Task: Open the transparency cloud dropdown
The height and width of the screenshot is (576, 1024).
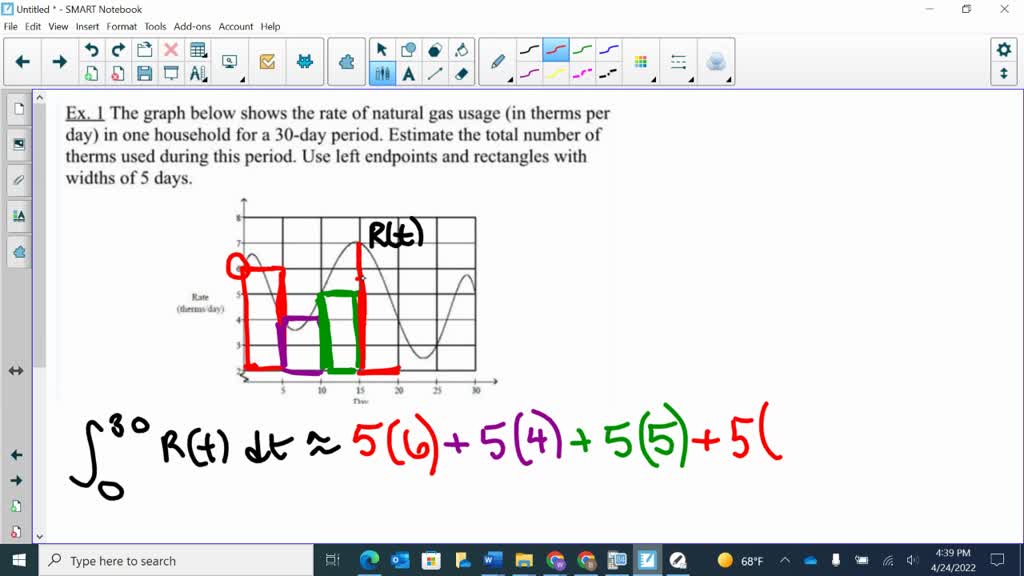Action: (x=716, y=62)
